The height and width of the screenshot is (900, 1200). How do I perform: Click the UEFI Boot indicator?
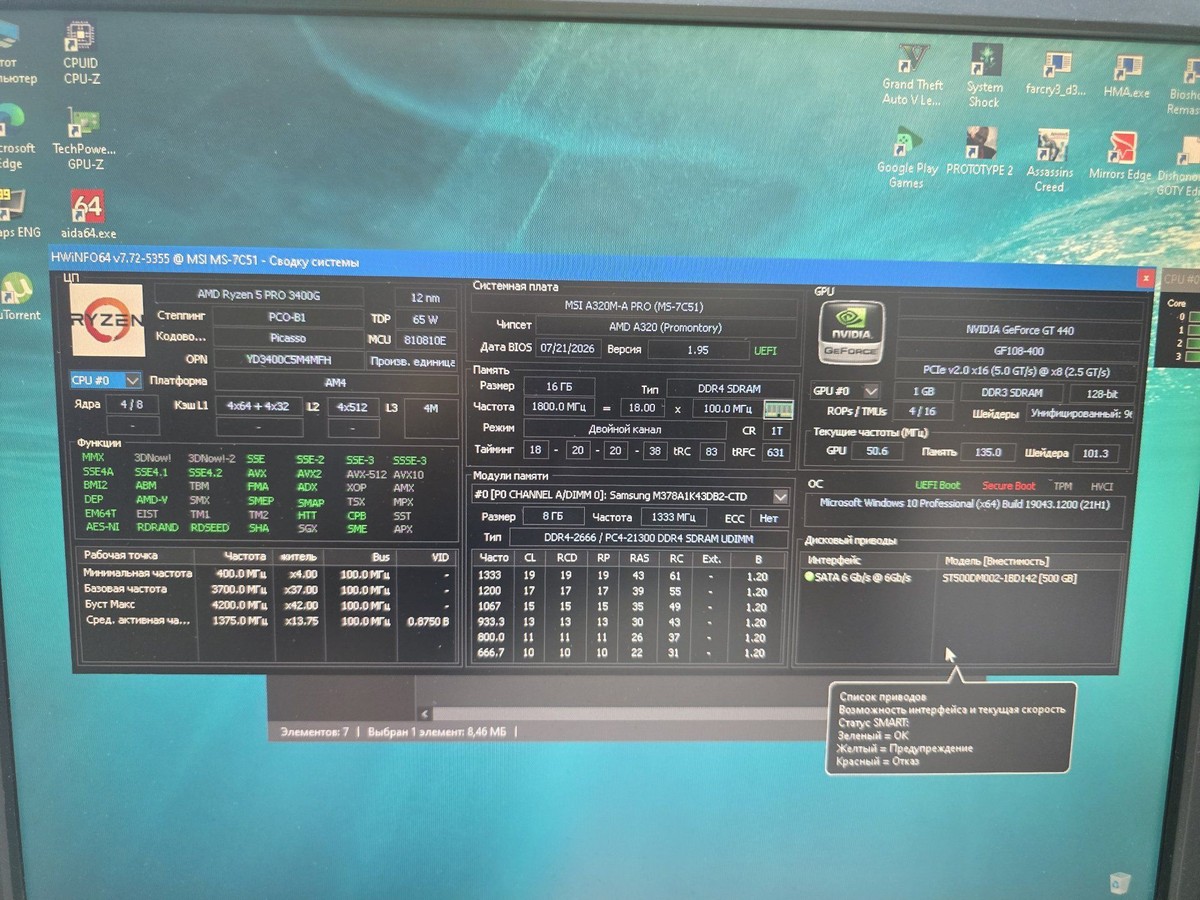(937, 485)
